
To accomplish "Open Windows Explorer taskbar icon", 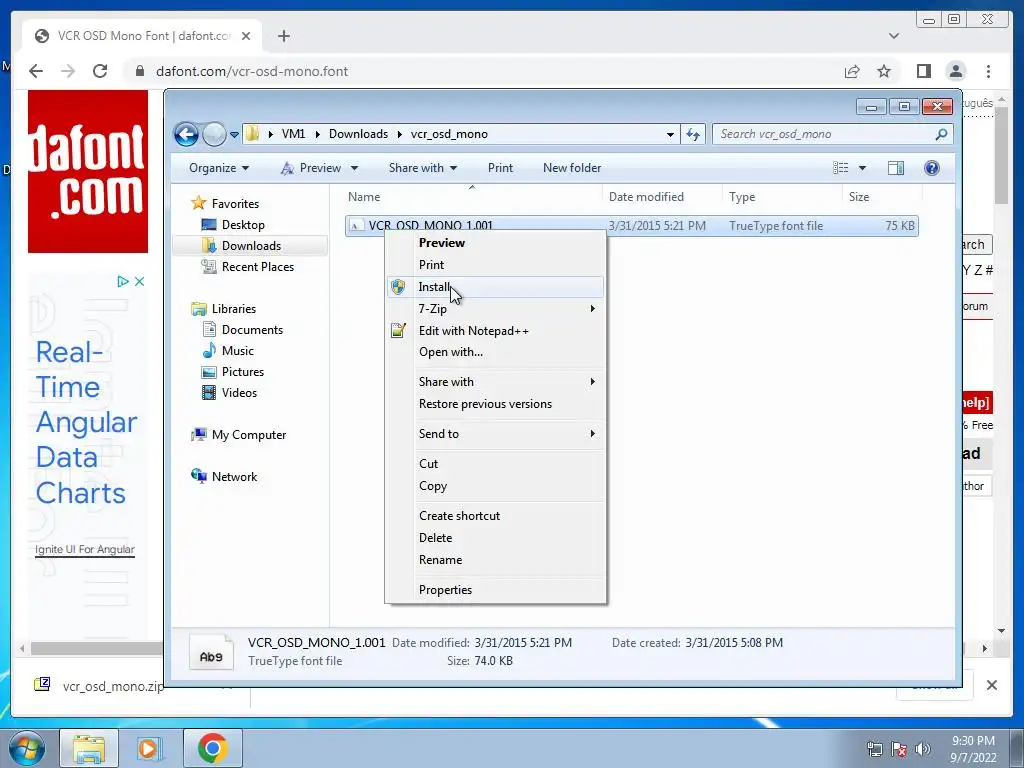I will [89, 748].
